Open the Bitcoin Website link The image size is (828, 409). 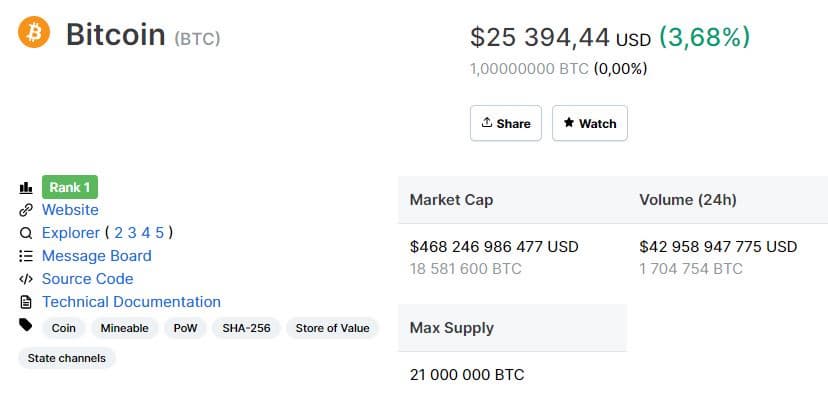pyautogui.click(x=70, y=210)
